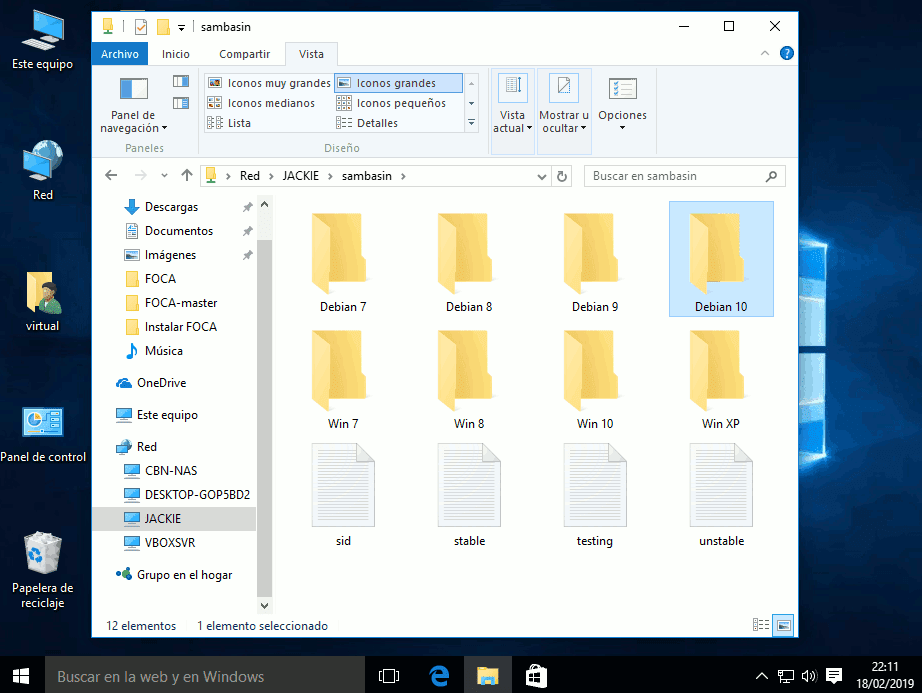Switch to the Compartir tab
922x693 pixels.
245,54
